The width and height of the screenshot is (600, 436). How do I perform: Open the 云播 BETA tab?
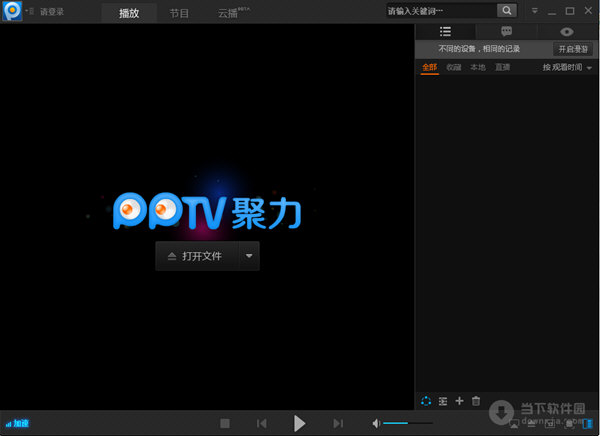(233, 13)
